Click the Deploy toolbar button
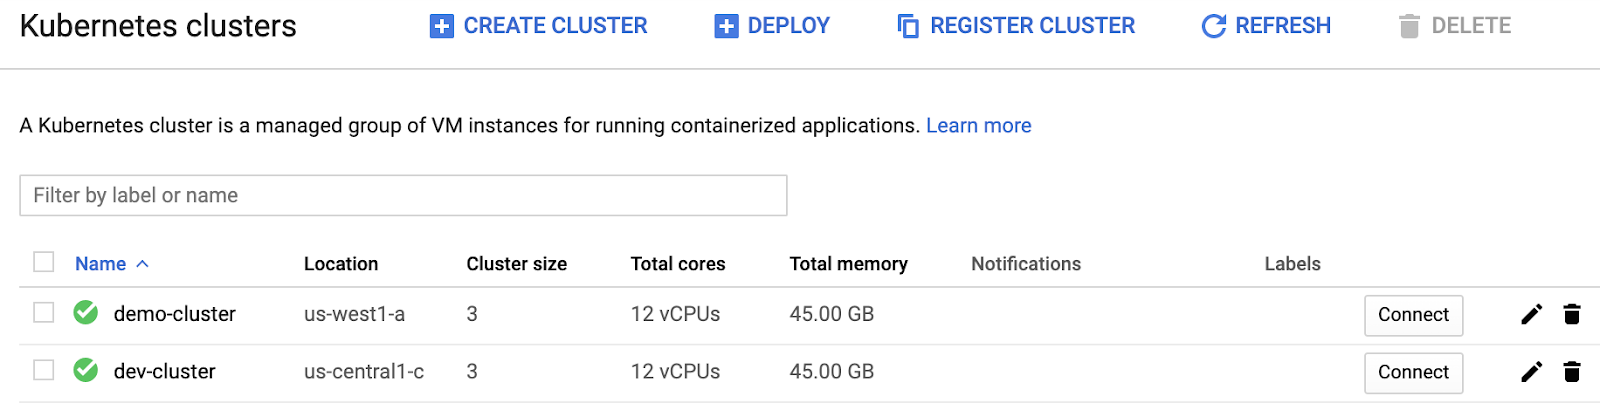Screen dimensions: 1600x403 (772, 26)
